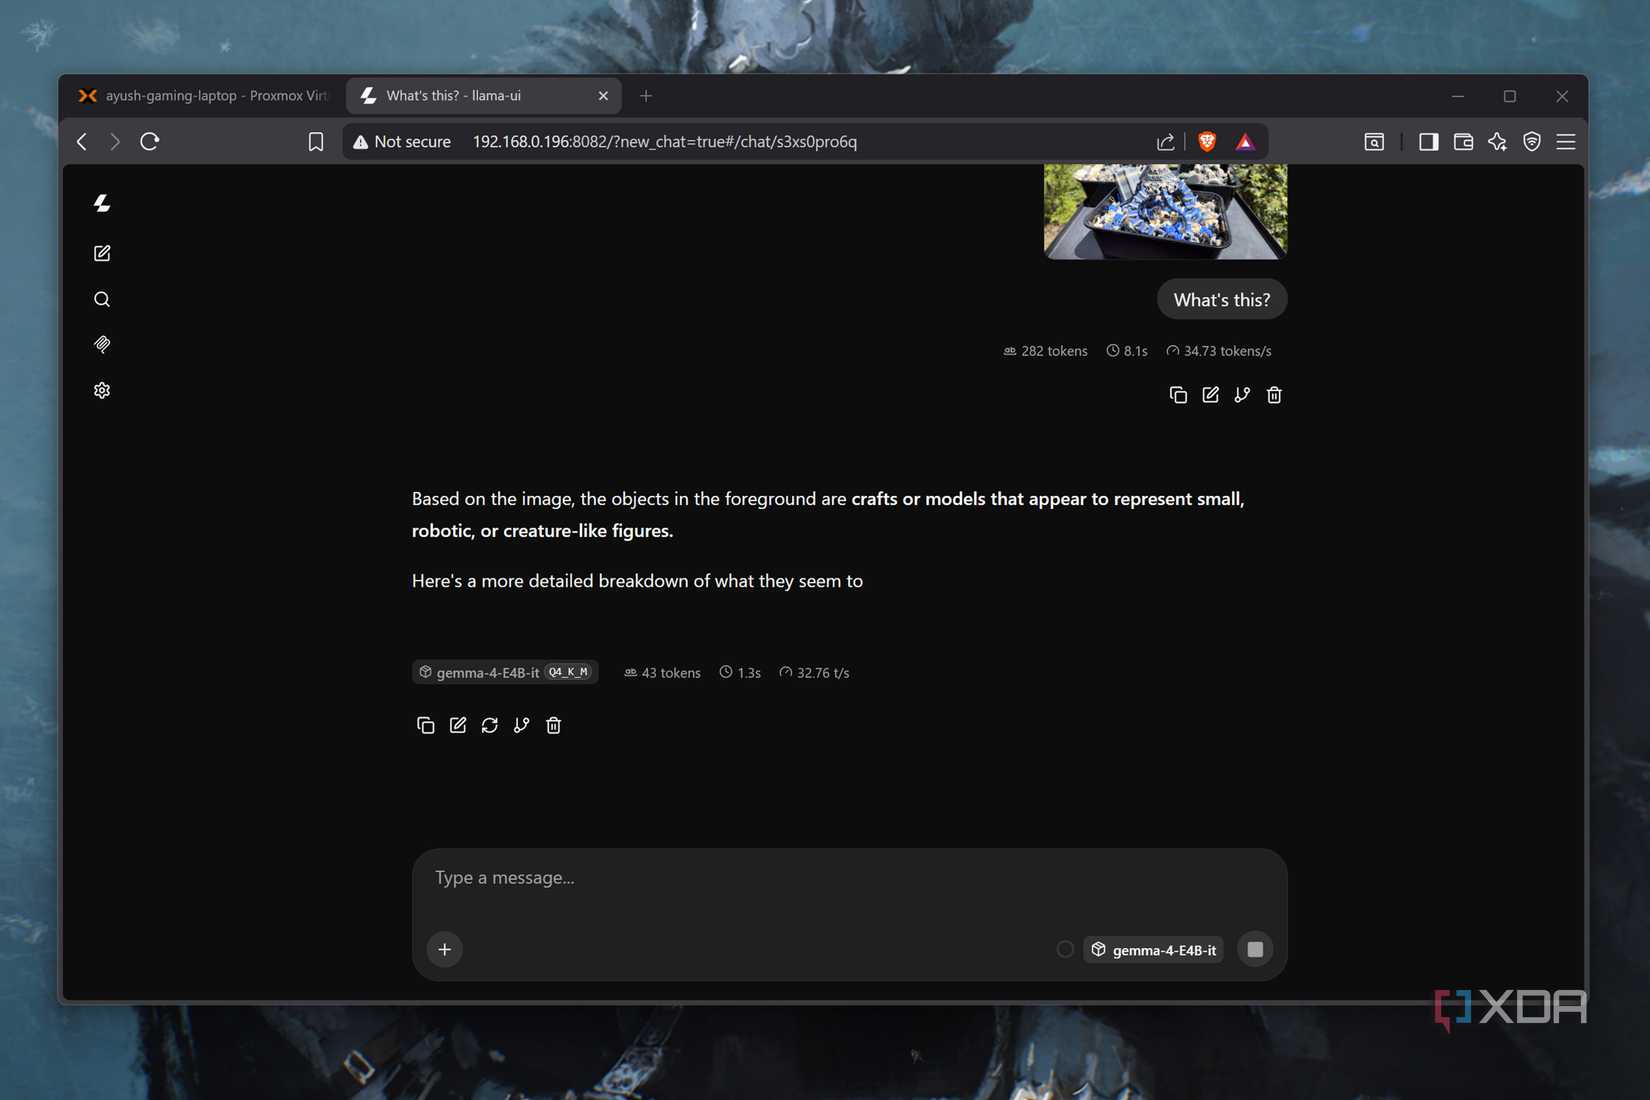Screen dimensions: 1650x1100
Task: Edit the "What's this?" user message
Action: coord(1210,395)
